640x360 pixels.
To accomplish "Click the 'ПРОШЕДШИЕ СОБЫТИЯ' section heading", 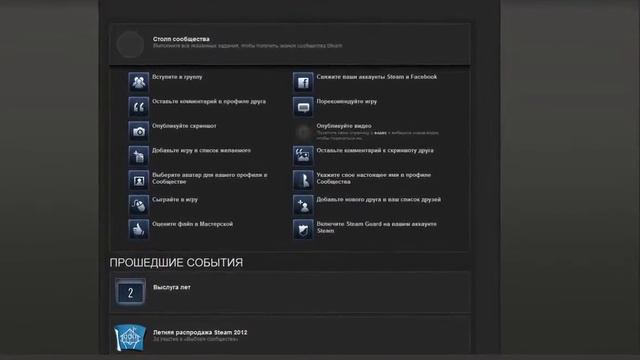I will tap(176, 262).
